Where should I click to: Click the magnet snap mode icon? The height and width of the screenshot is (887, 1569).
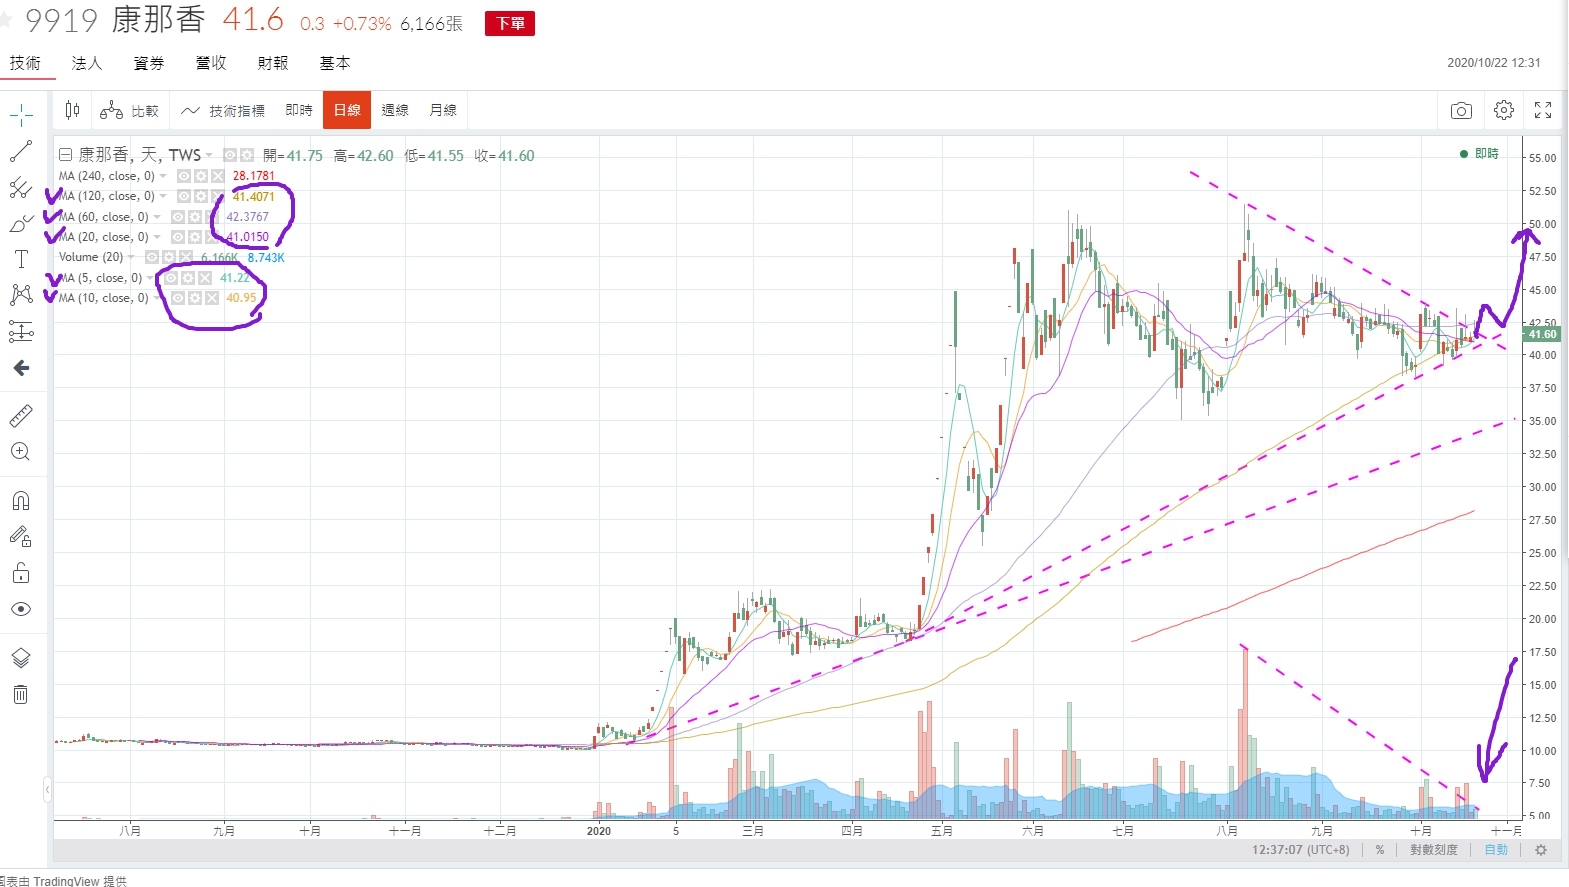point(21,500)
